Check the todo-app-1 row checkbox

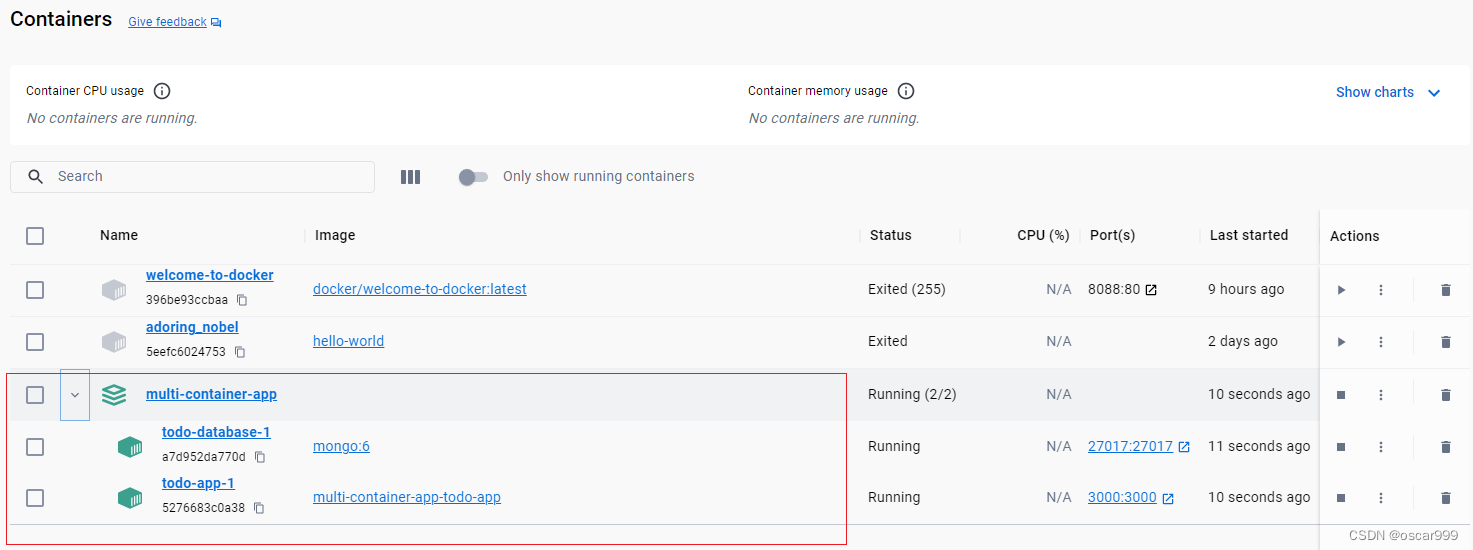click(x=35, y=498)
